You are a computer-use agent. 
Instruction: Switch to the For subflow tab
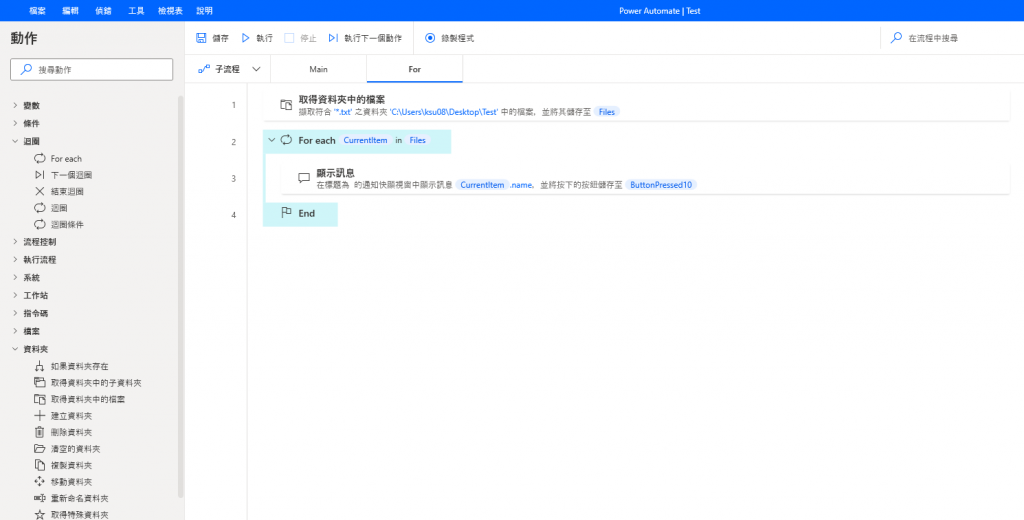coord(415,69)
